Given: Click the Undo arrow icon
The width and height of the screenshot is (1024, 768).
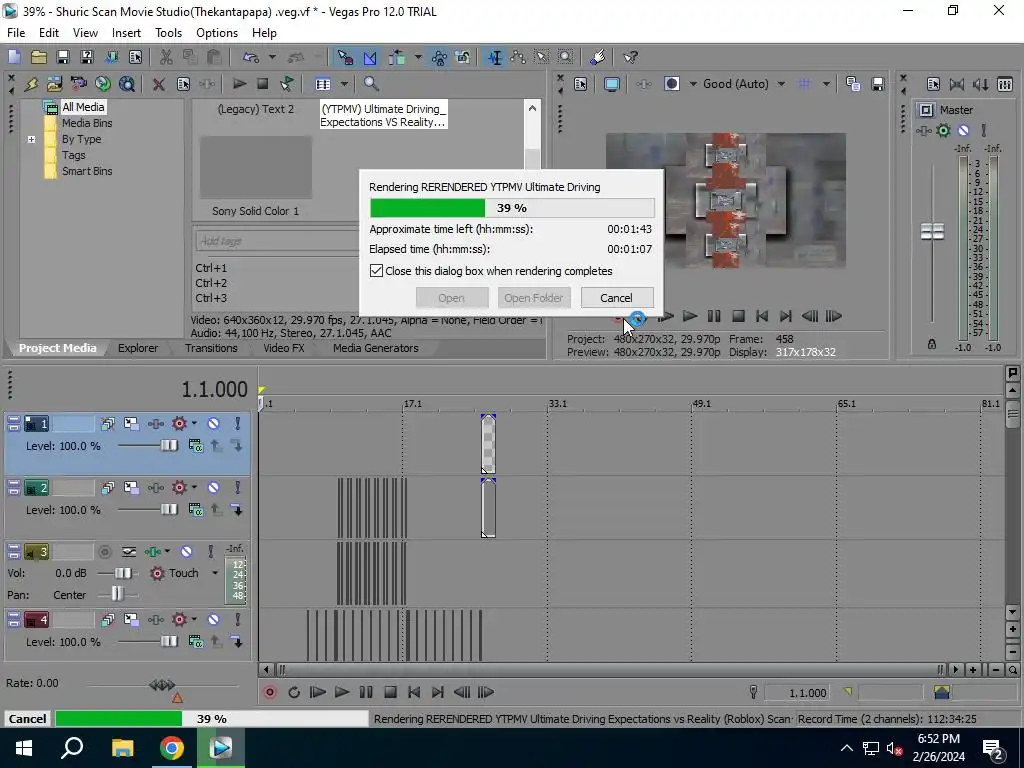Looking at the screenshot, I should tap(251, 57).
